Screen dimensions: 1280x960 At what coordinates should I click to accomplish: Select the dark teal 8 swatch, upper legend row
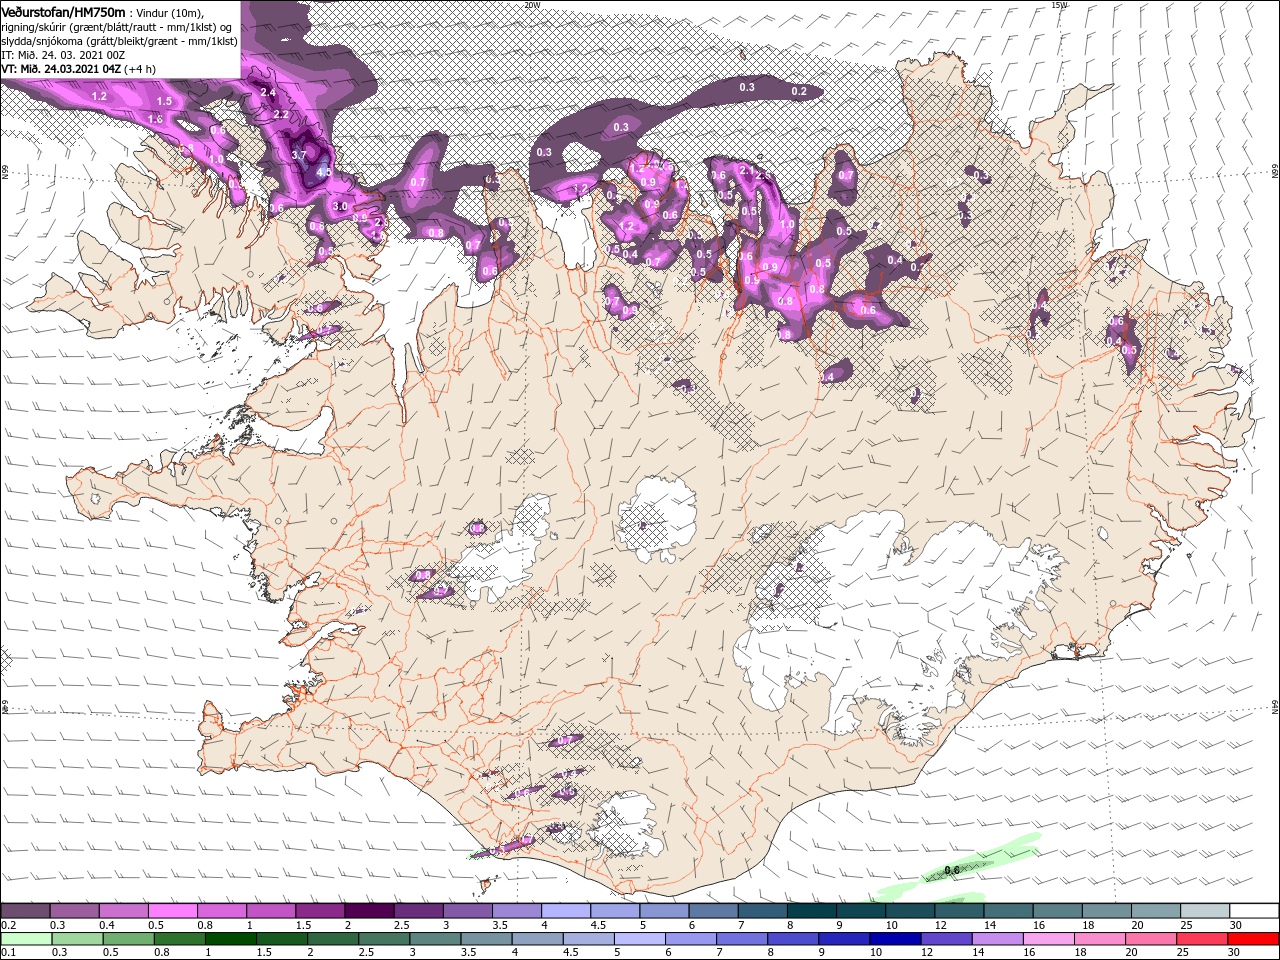[x=812, y=911]
